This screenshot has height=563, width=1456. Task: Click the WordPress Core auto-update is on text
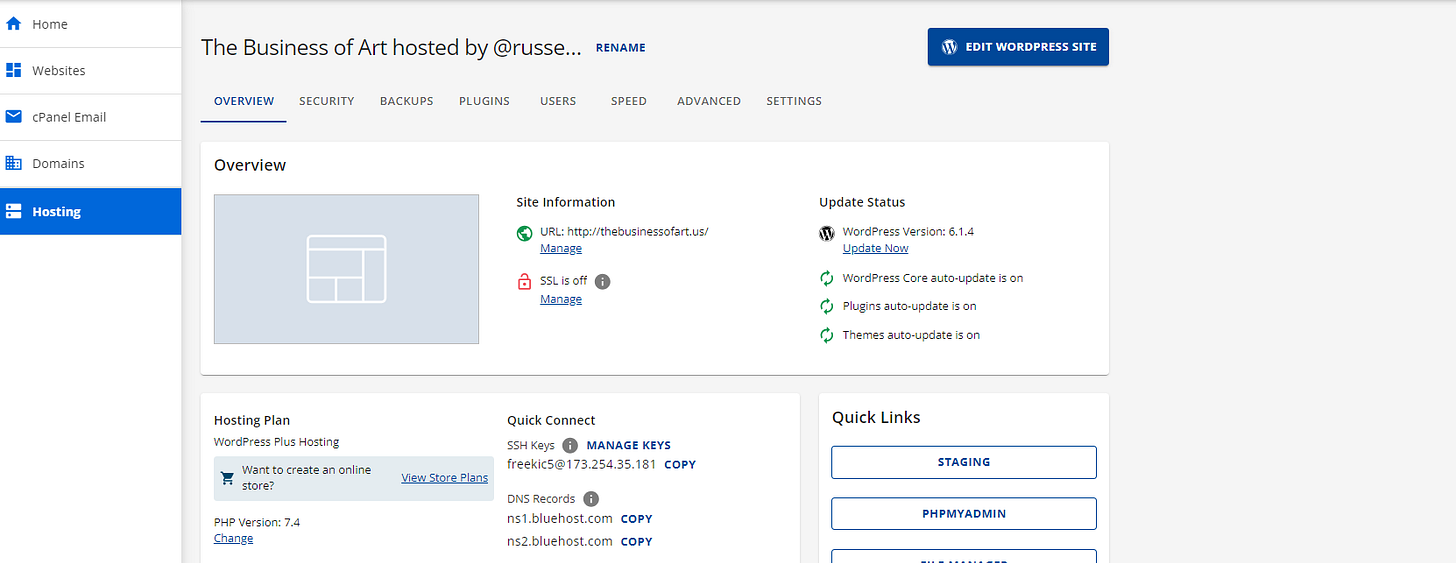tap(933, 278)
